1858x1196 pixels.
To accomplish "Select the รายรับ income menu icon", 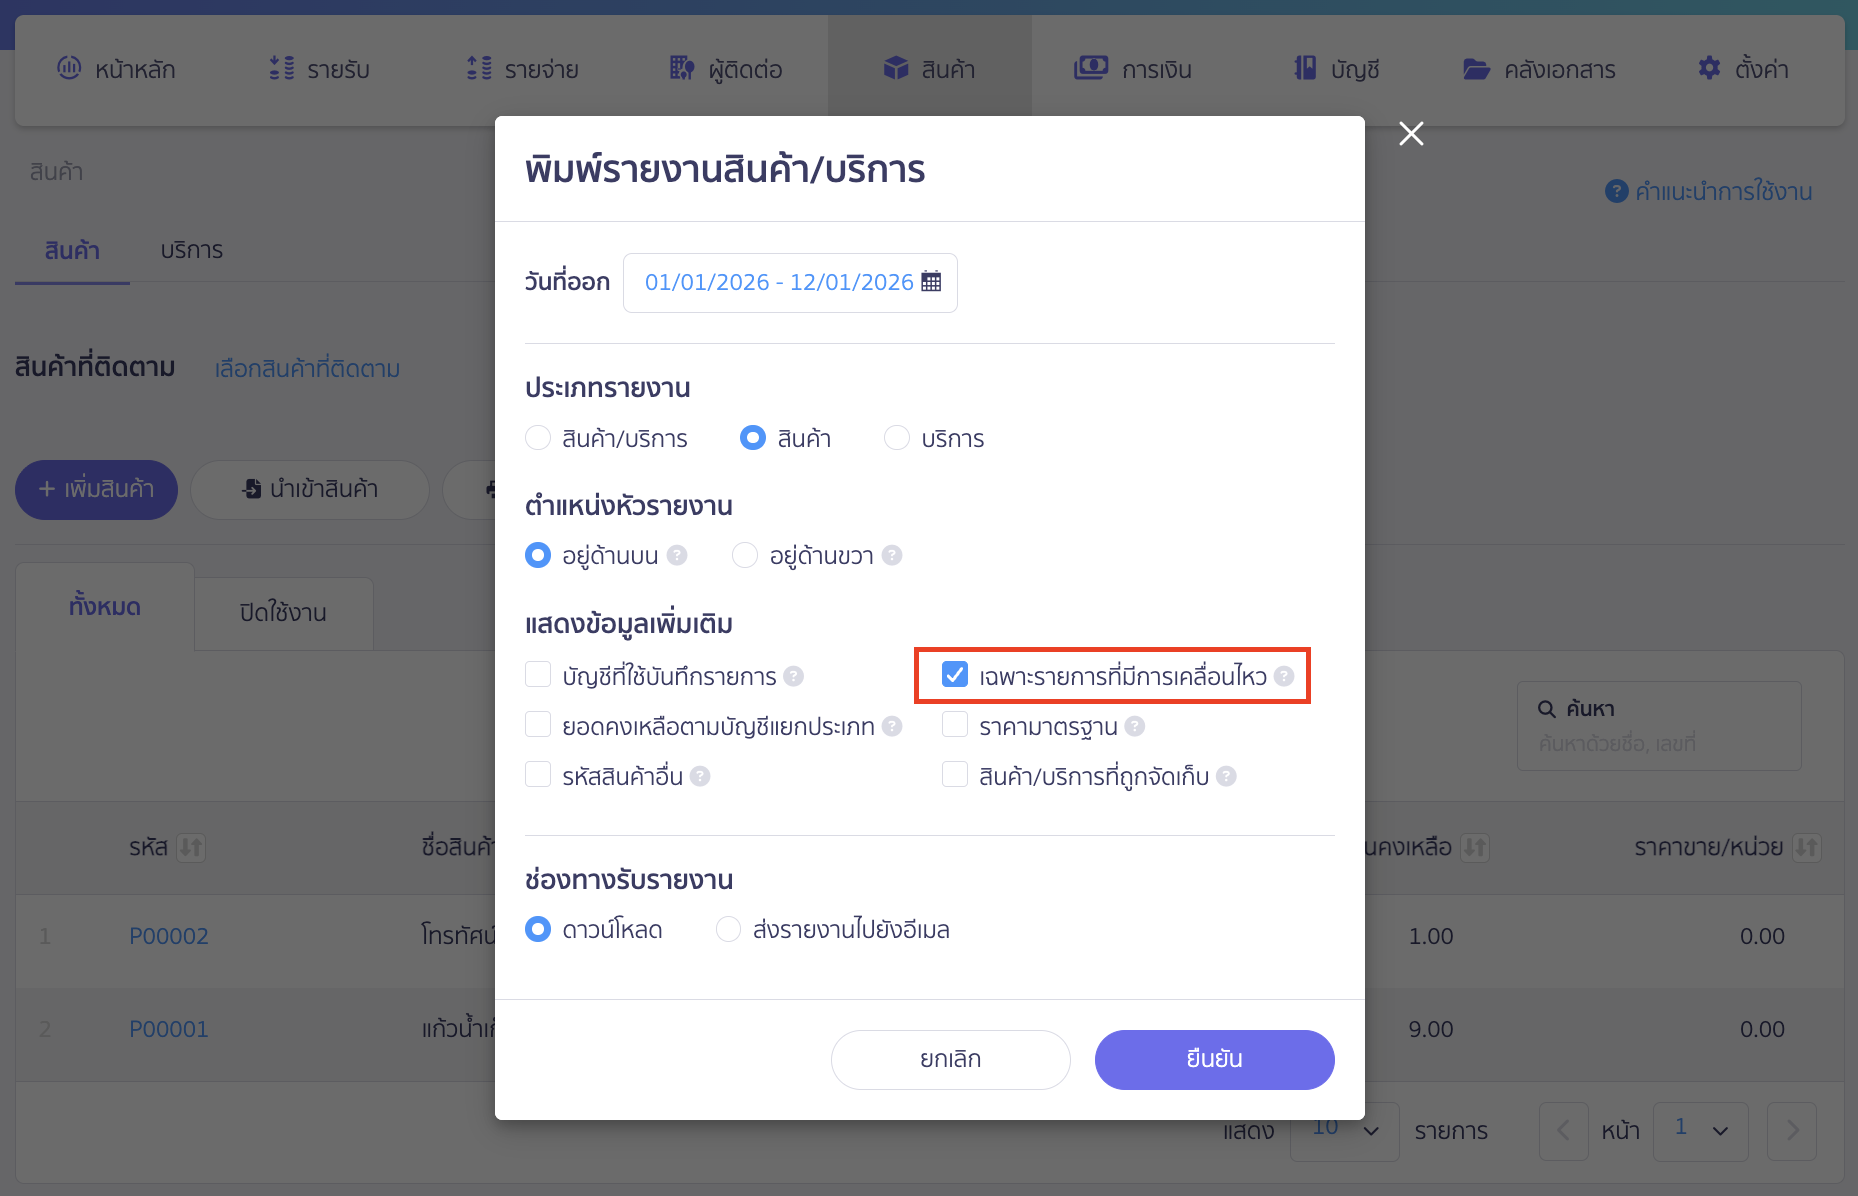I will (x=281, y=68).
